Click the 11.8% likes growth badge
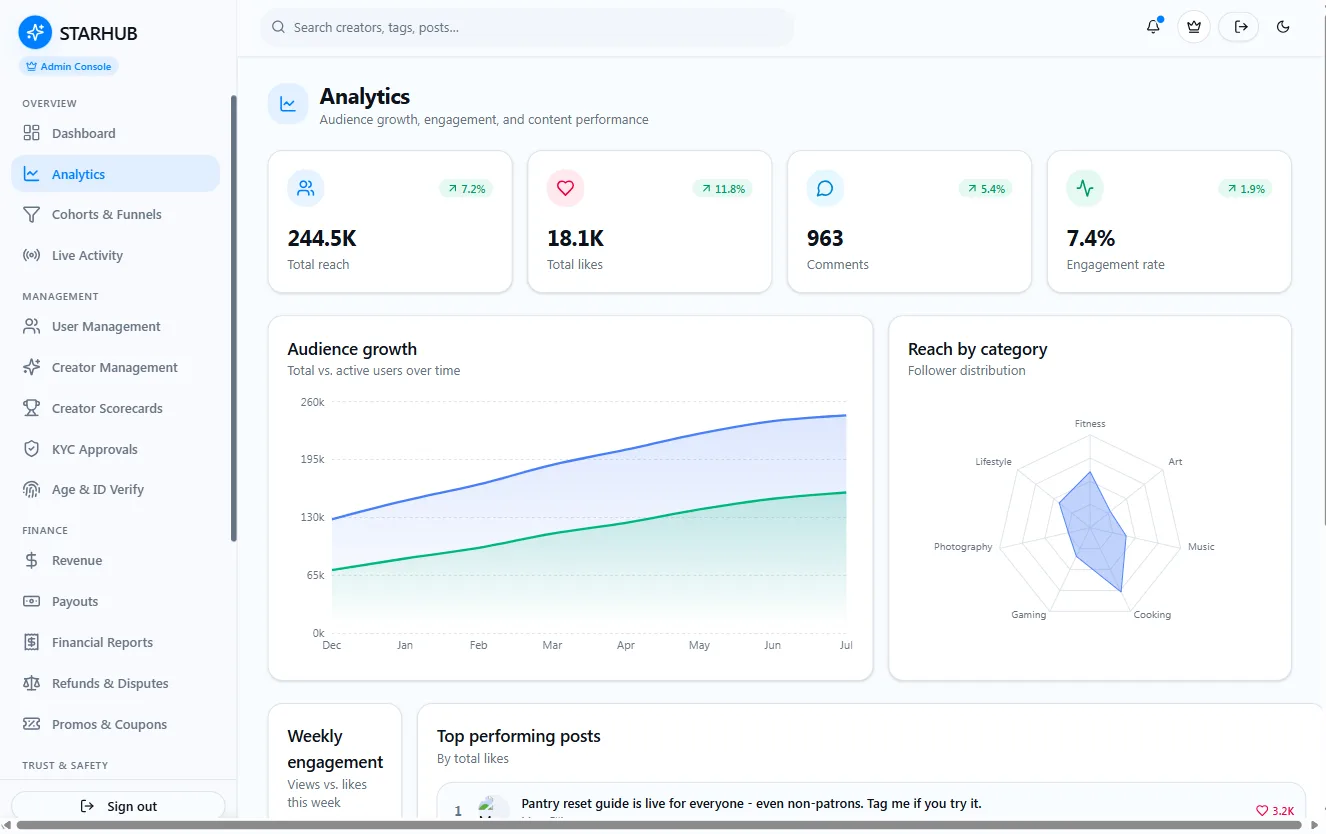The height and width of the screenshot is (834, 1326). point(722,188)
